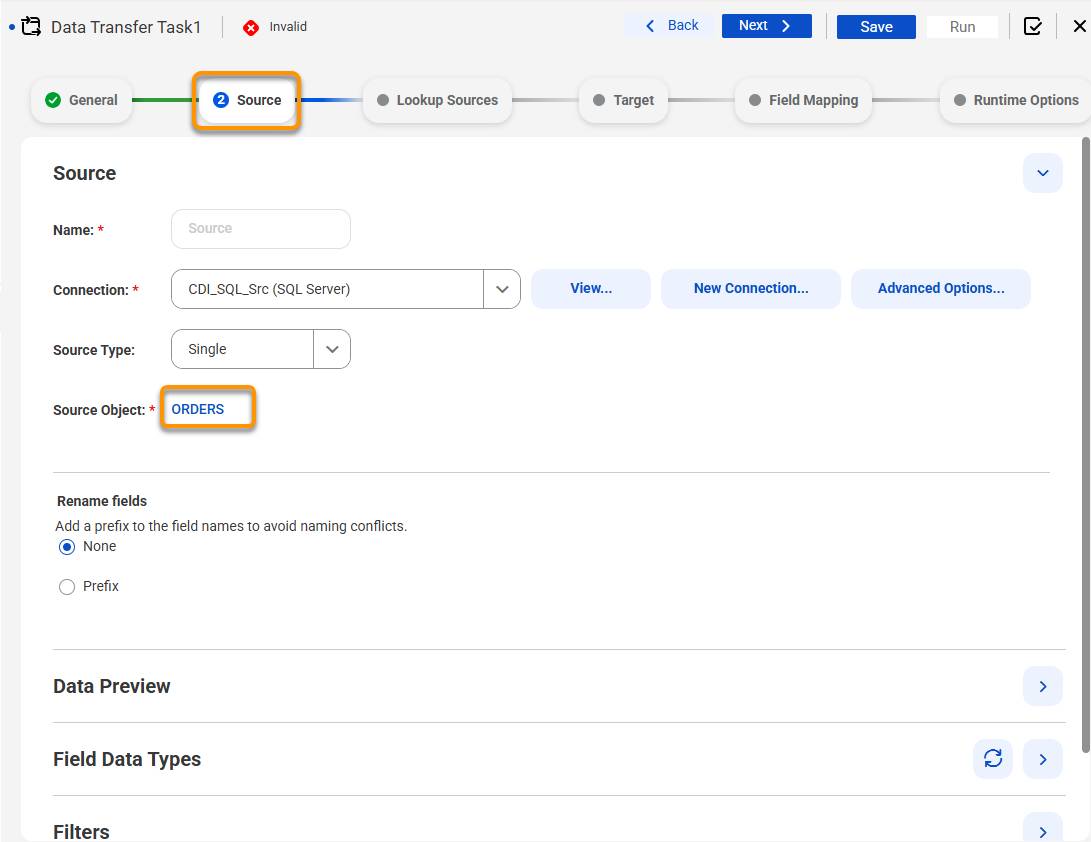The image size is (1091, 842).
Task: Click the 'Data Transfer Task1' title
Action: 126,27
